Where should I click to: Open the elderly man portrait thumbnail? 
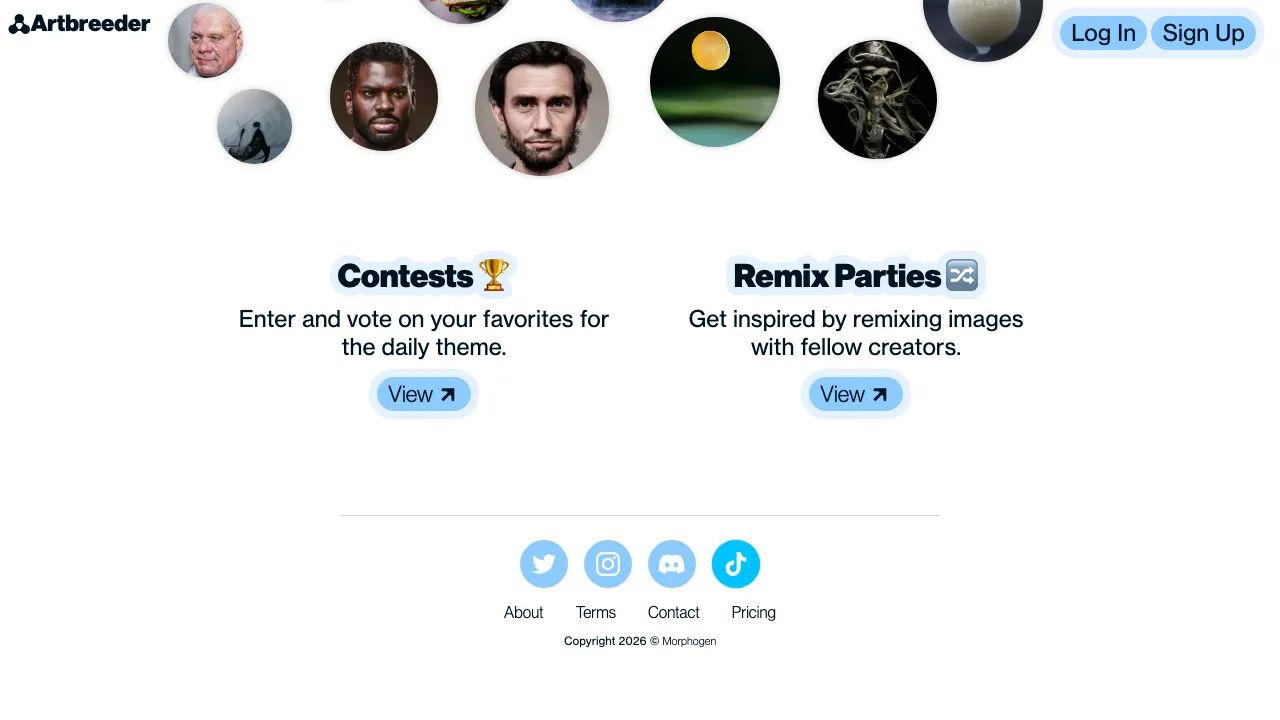(205, 41)
